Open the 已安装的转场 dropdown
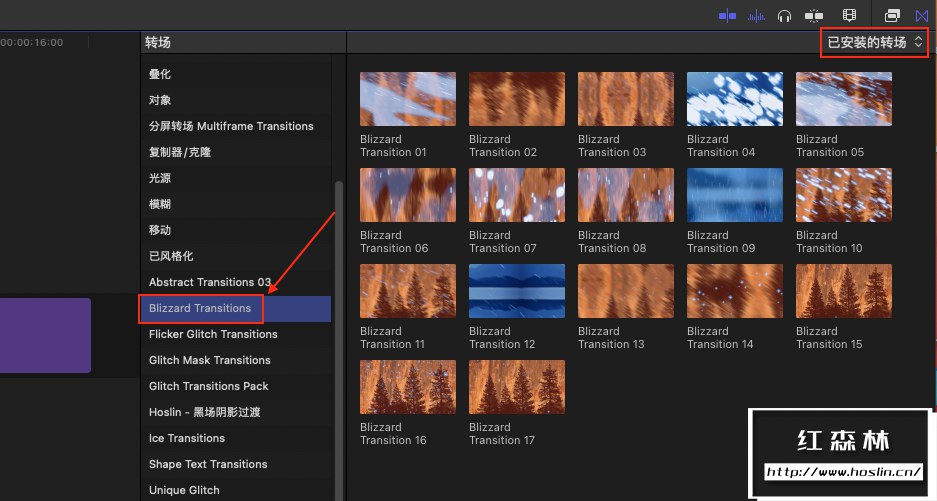937x501 pixels. (x=874, y=42)
